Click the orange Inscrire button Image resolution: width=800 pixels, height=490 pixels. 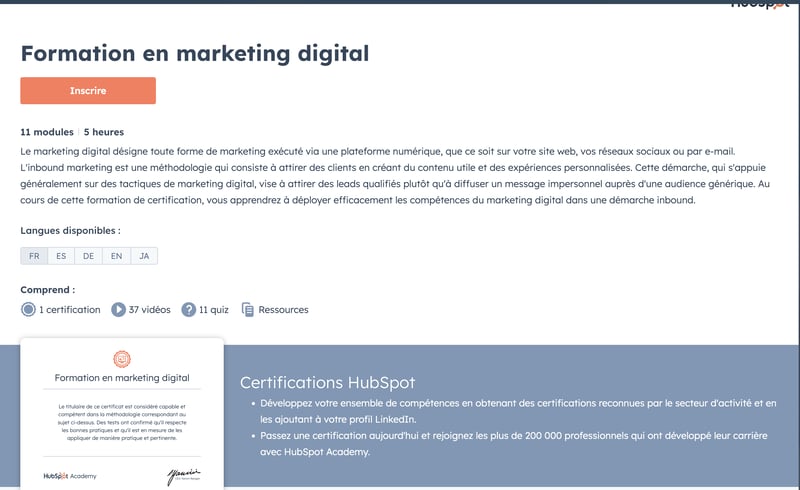88,90
